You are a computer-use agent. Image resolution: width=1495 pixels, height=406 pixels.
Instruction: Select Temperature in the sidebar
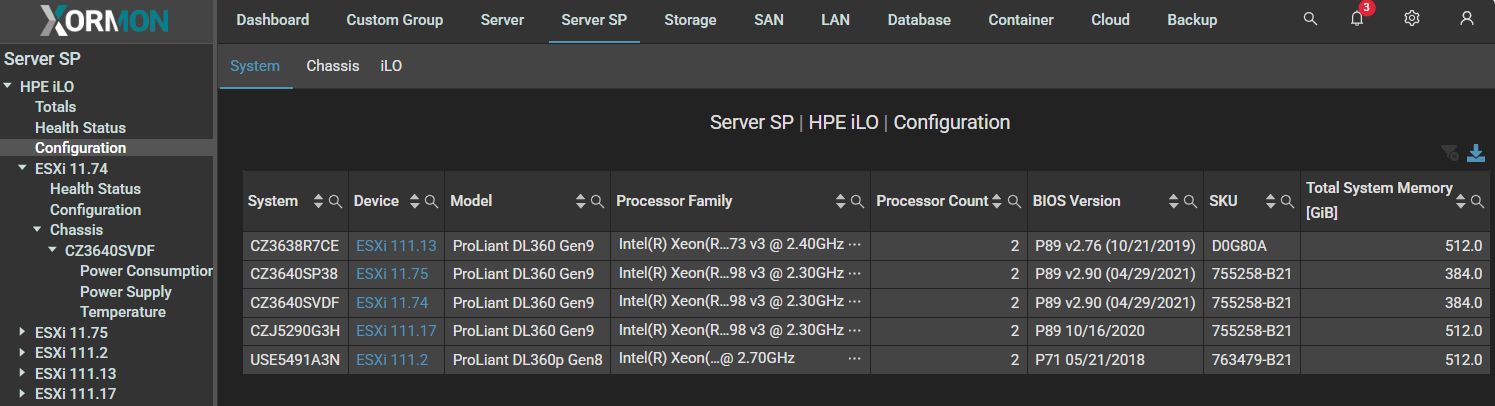point(123,312)
